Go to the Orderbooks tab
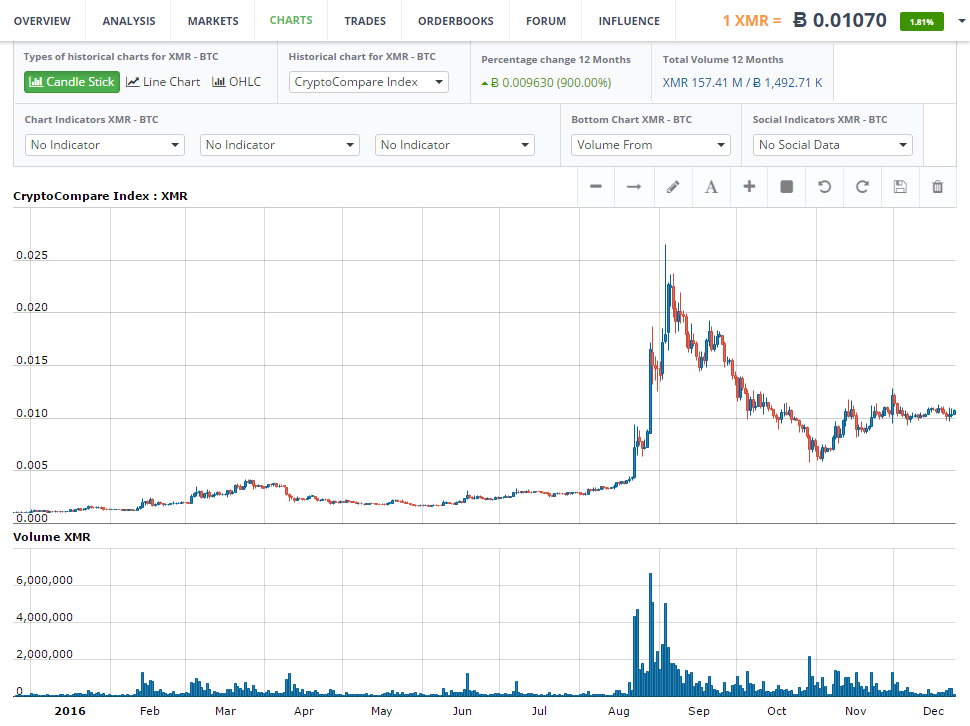The width and height of the screenshot is (970, 726). pyautogui.click(x=455, y=21)
